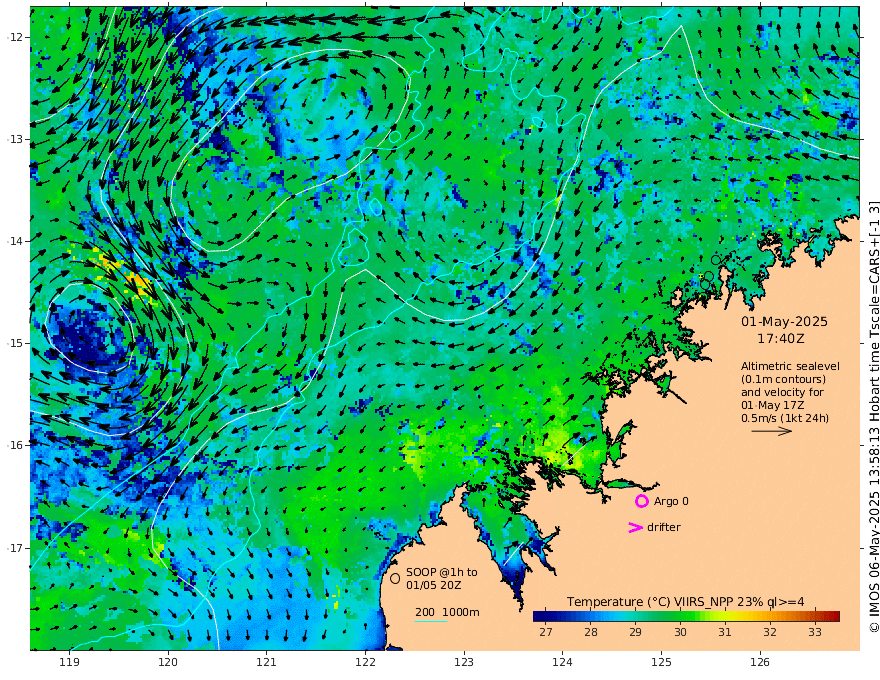Click the magenta Argo 0 circle icon
The width and height of the screenshot is (880, 680).
click(x=641, y=501)
